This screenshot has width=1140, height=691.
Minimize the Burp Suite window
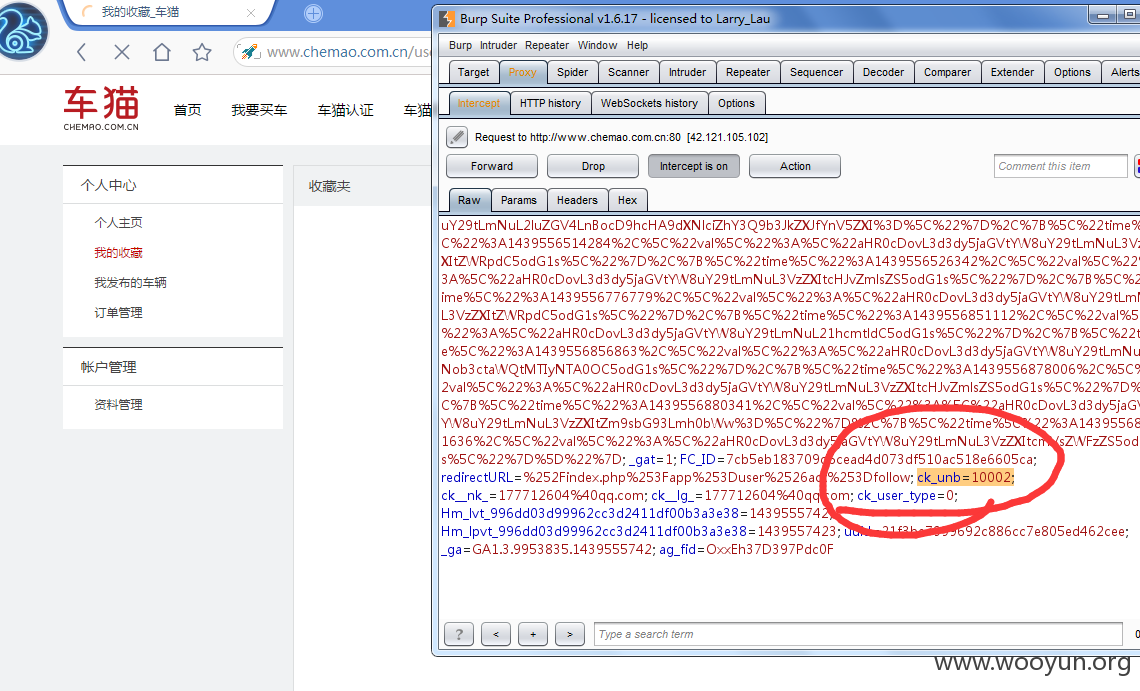pyautogui.click(x=1103, y=15)
